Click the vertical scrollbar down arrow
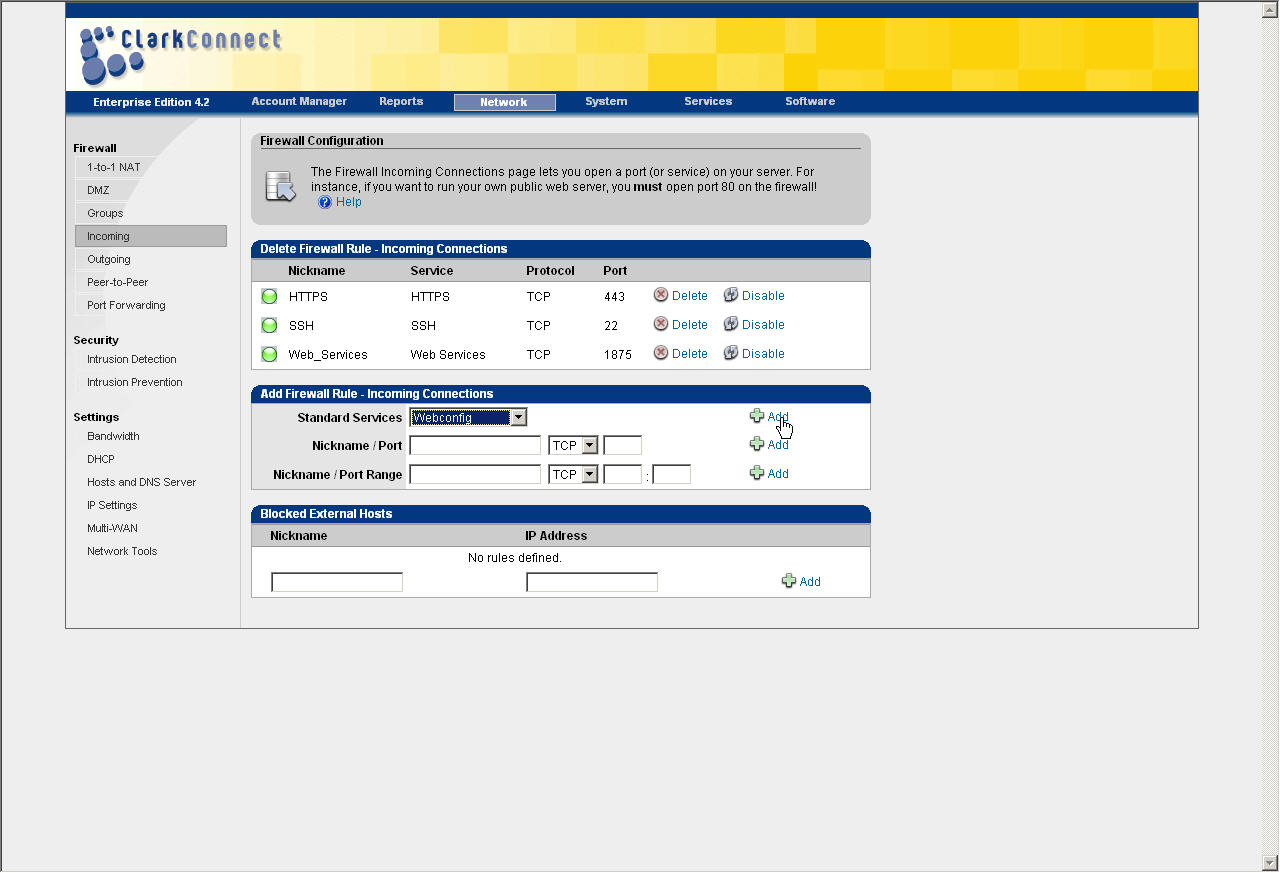1280x873 pixels. (x=1270, y=862)
